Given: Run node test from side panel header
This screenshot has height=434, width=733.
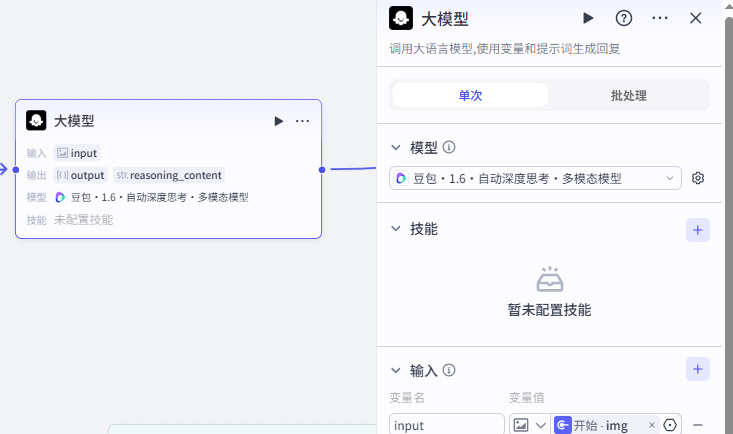Looking at the screenshot, I should 588,18.
